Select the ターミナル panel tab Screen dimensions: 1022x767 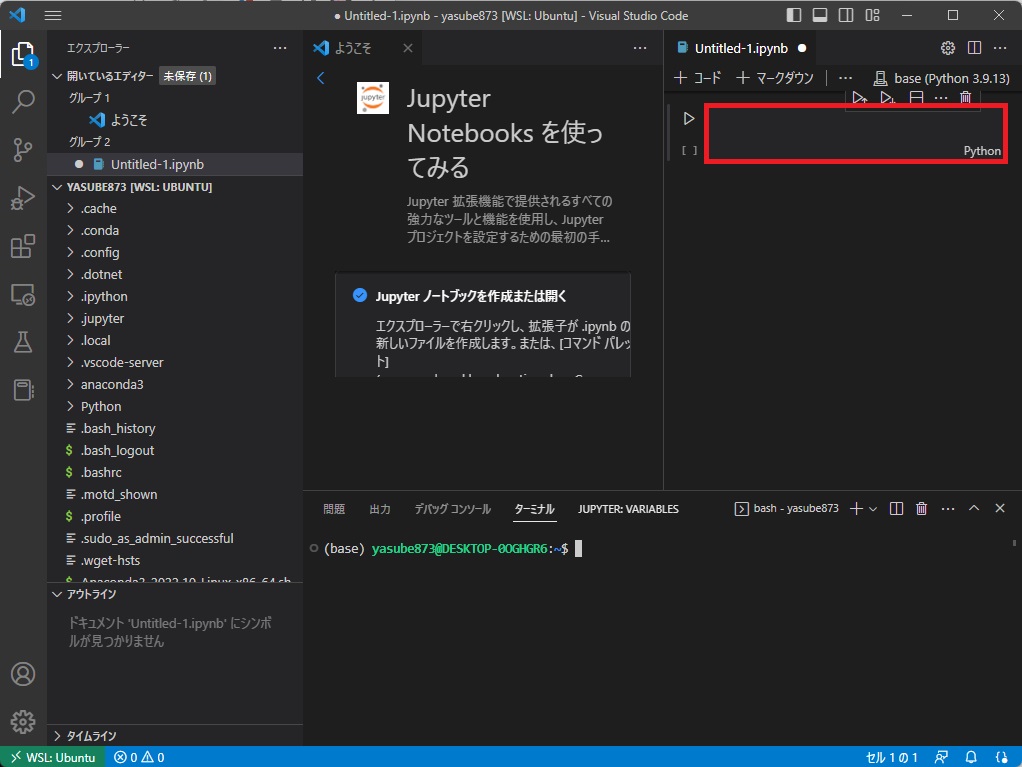click(534, 509)
